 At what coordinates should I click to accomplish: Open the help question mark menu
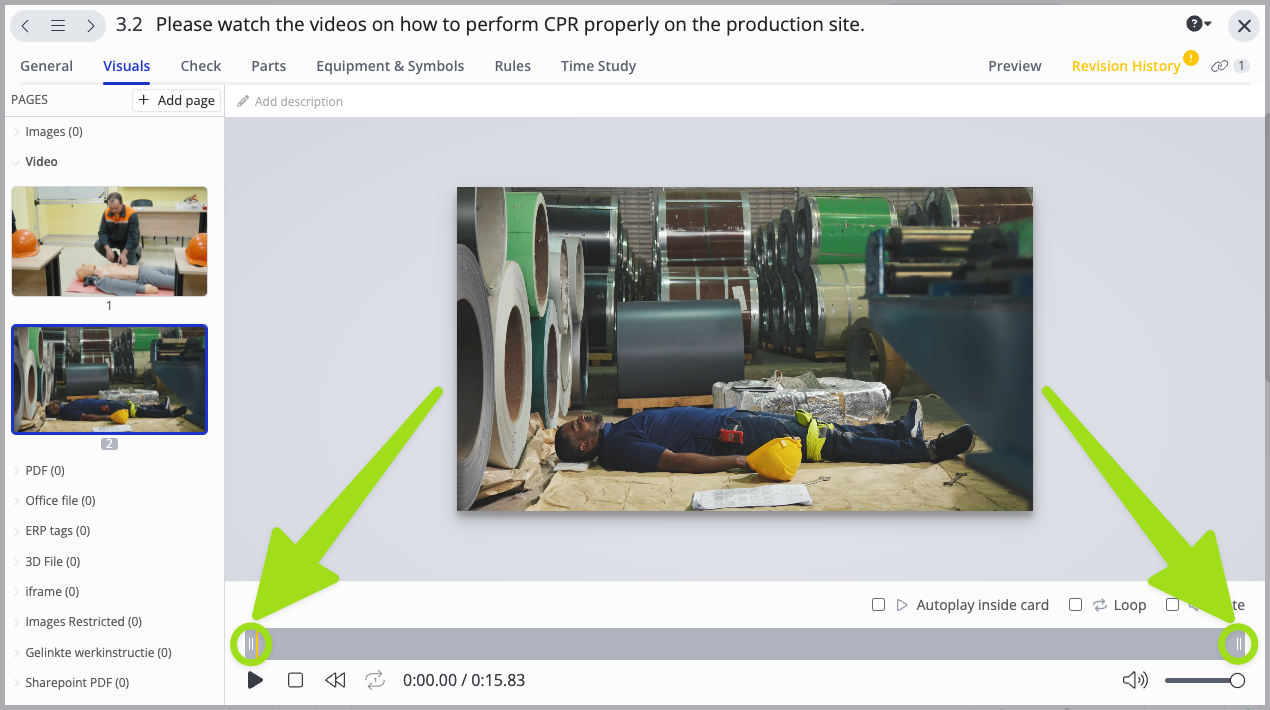1198,24
